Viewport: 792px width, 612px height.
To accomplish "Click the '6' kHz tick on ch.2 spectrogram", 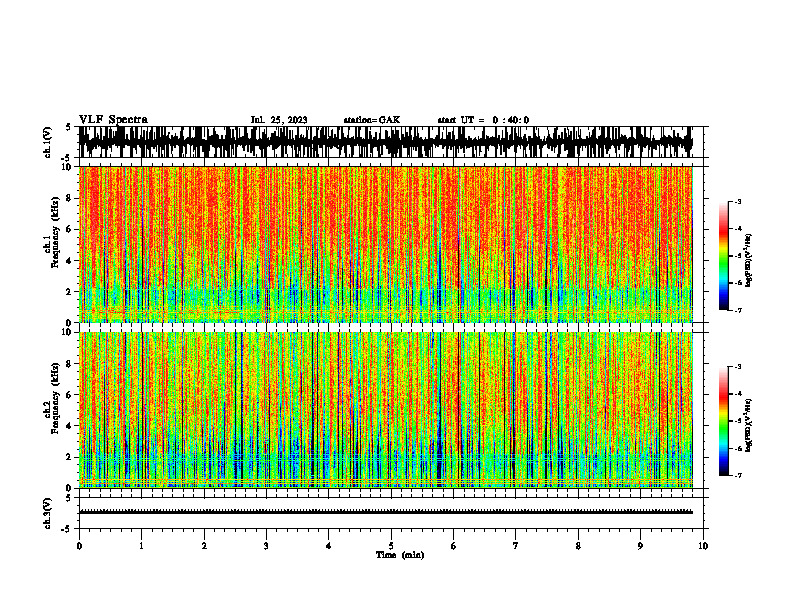I will point(70,395).
